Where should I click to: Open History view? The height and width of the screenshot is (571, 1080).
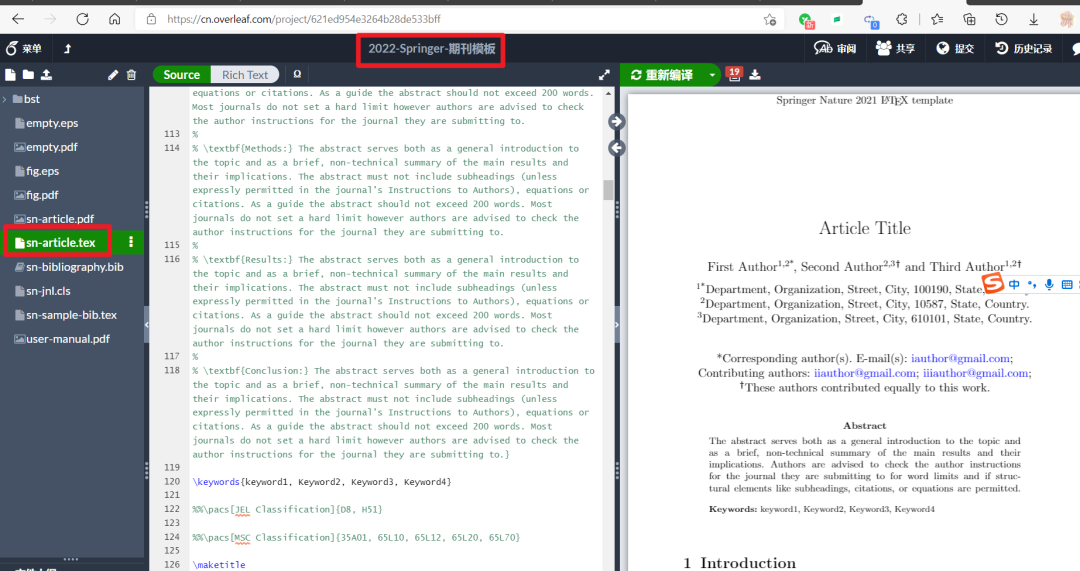pos(1023,48)
